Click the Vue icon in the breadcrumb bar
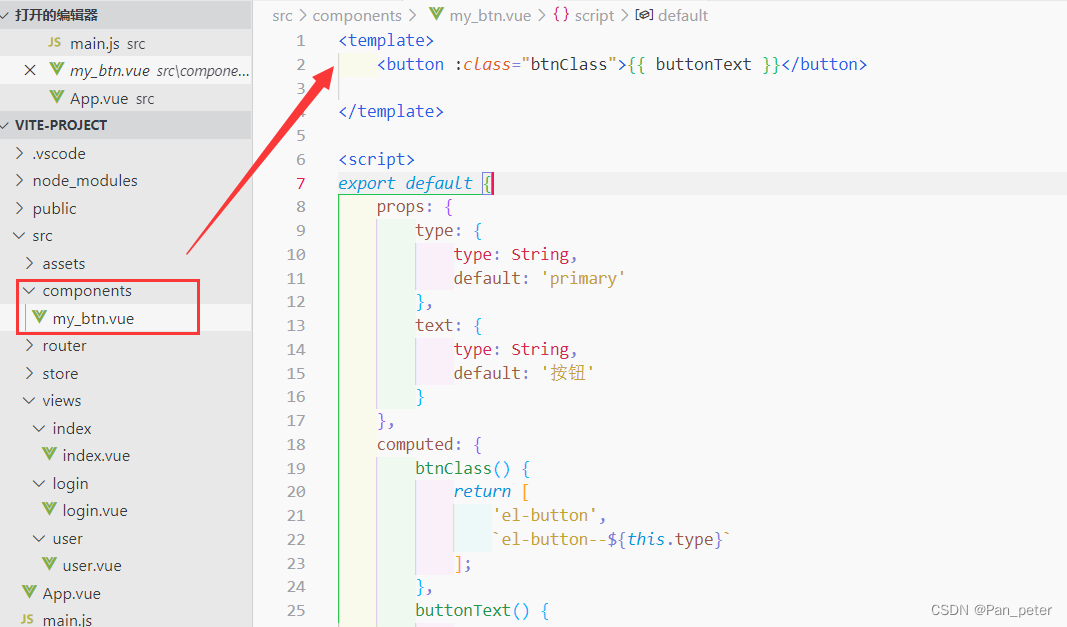1067x627 pixels. pyautogui.click(x=436, y=14)
